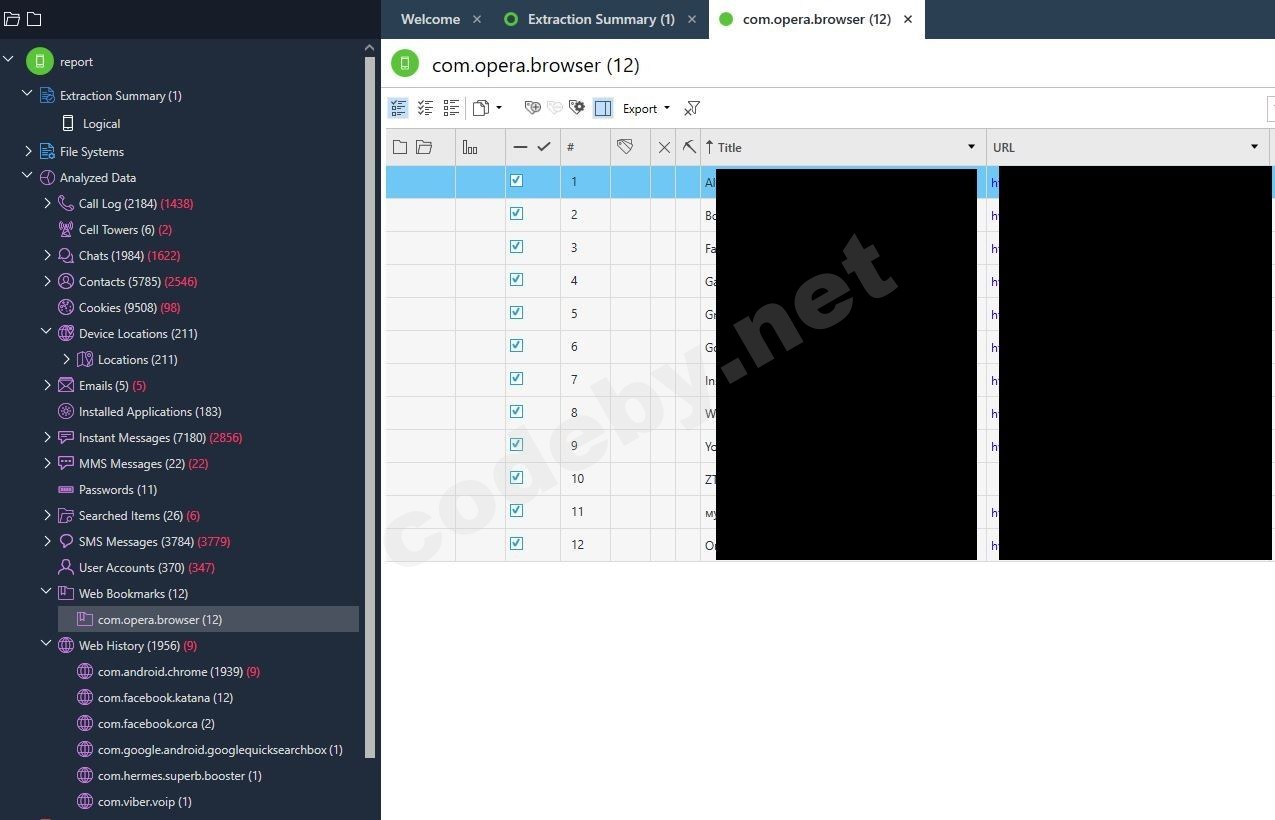Screen dimensions: 1275x820
Task: Click the add tag icon
Action: click(x=532, y=108)
